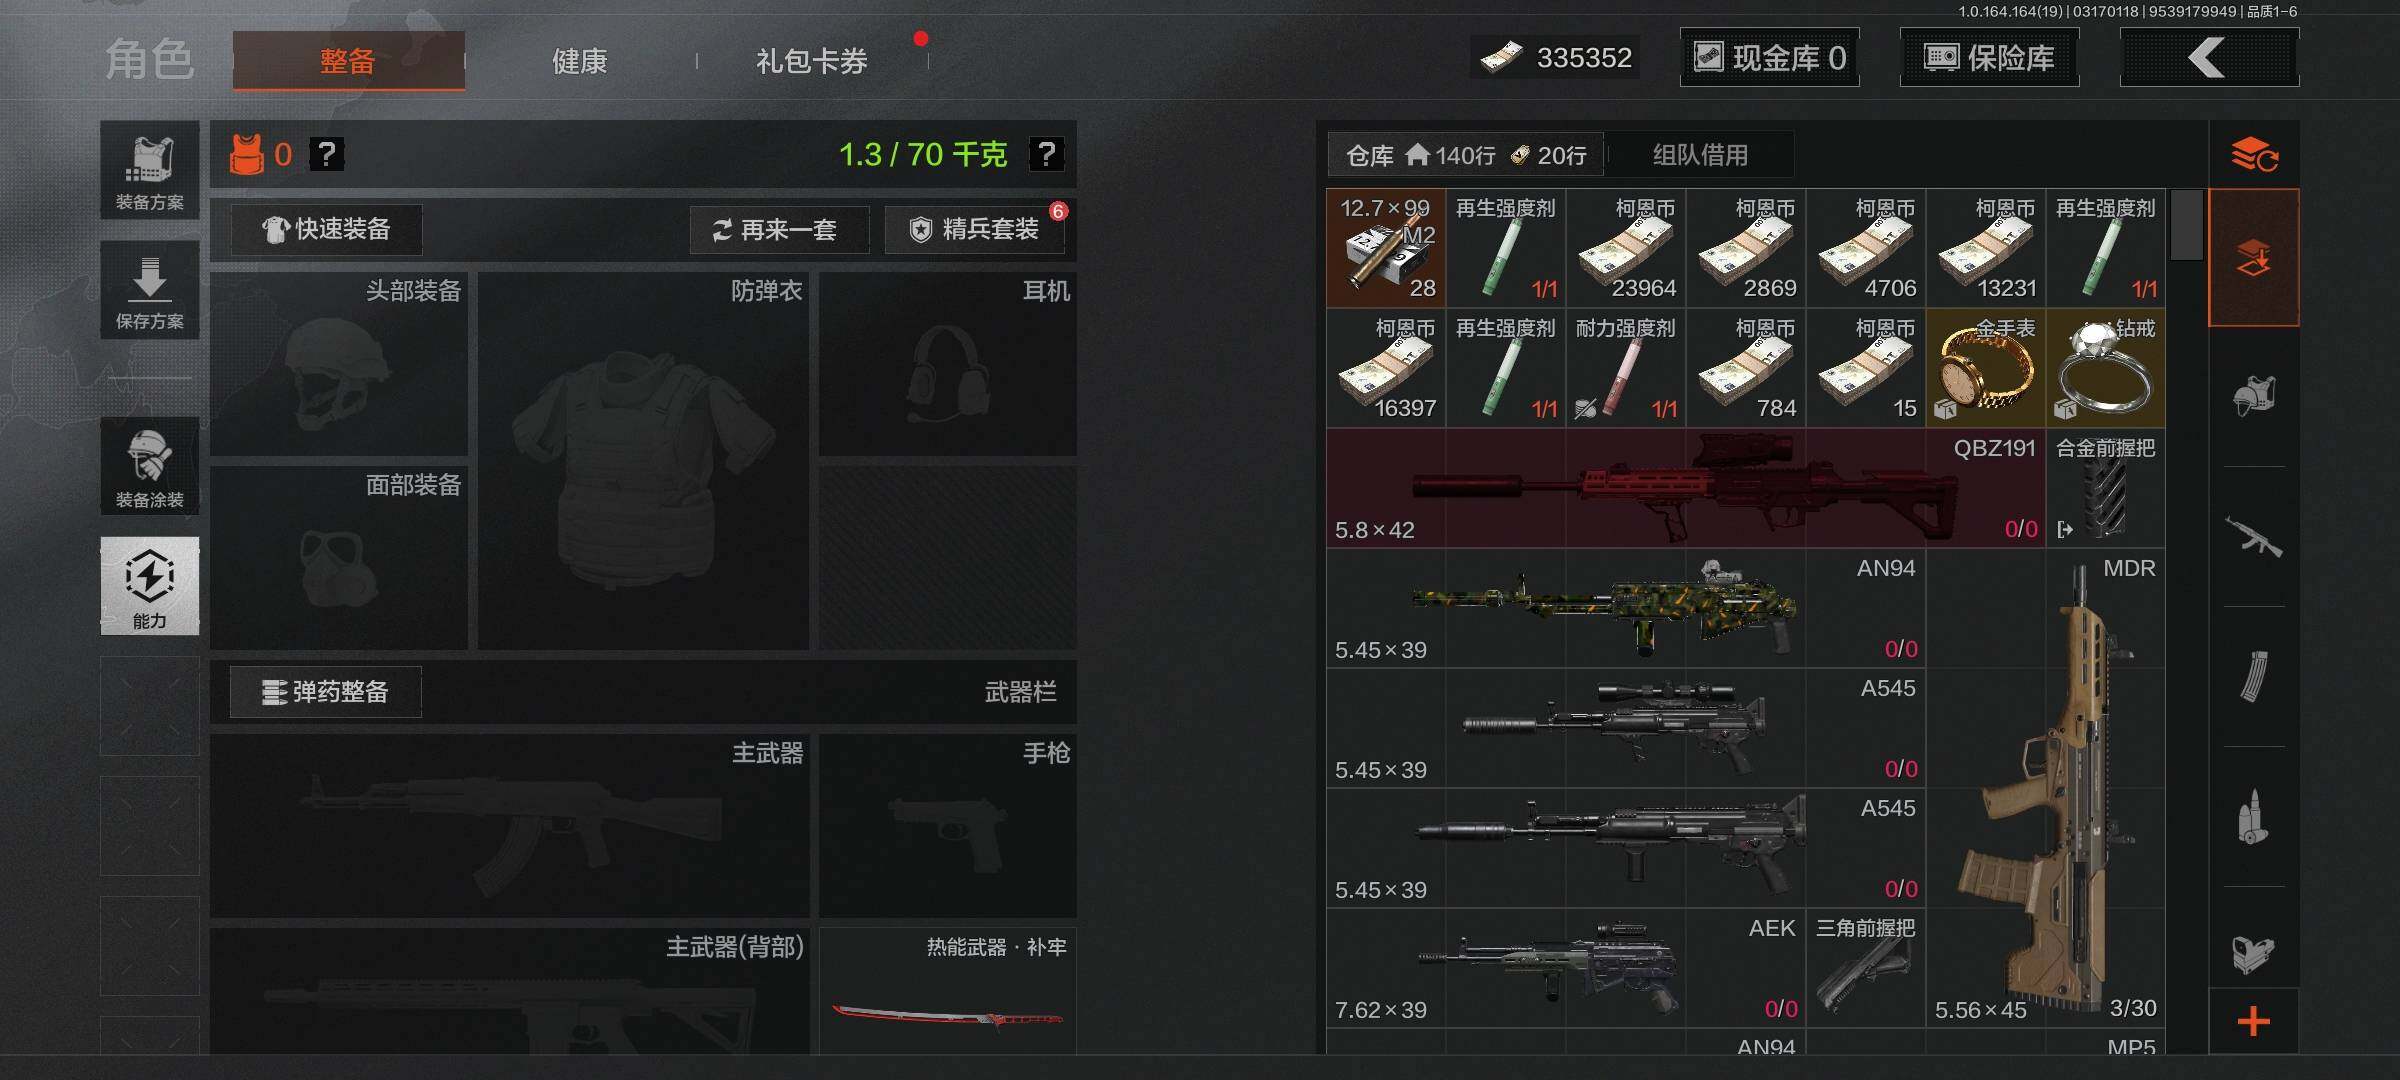Filter warehouse by armor helmet icon

click(x=2253, y=396)
